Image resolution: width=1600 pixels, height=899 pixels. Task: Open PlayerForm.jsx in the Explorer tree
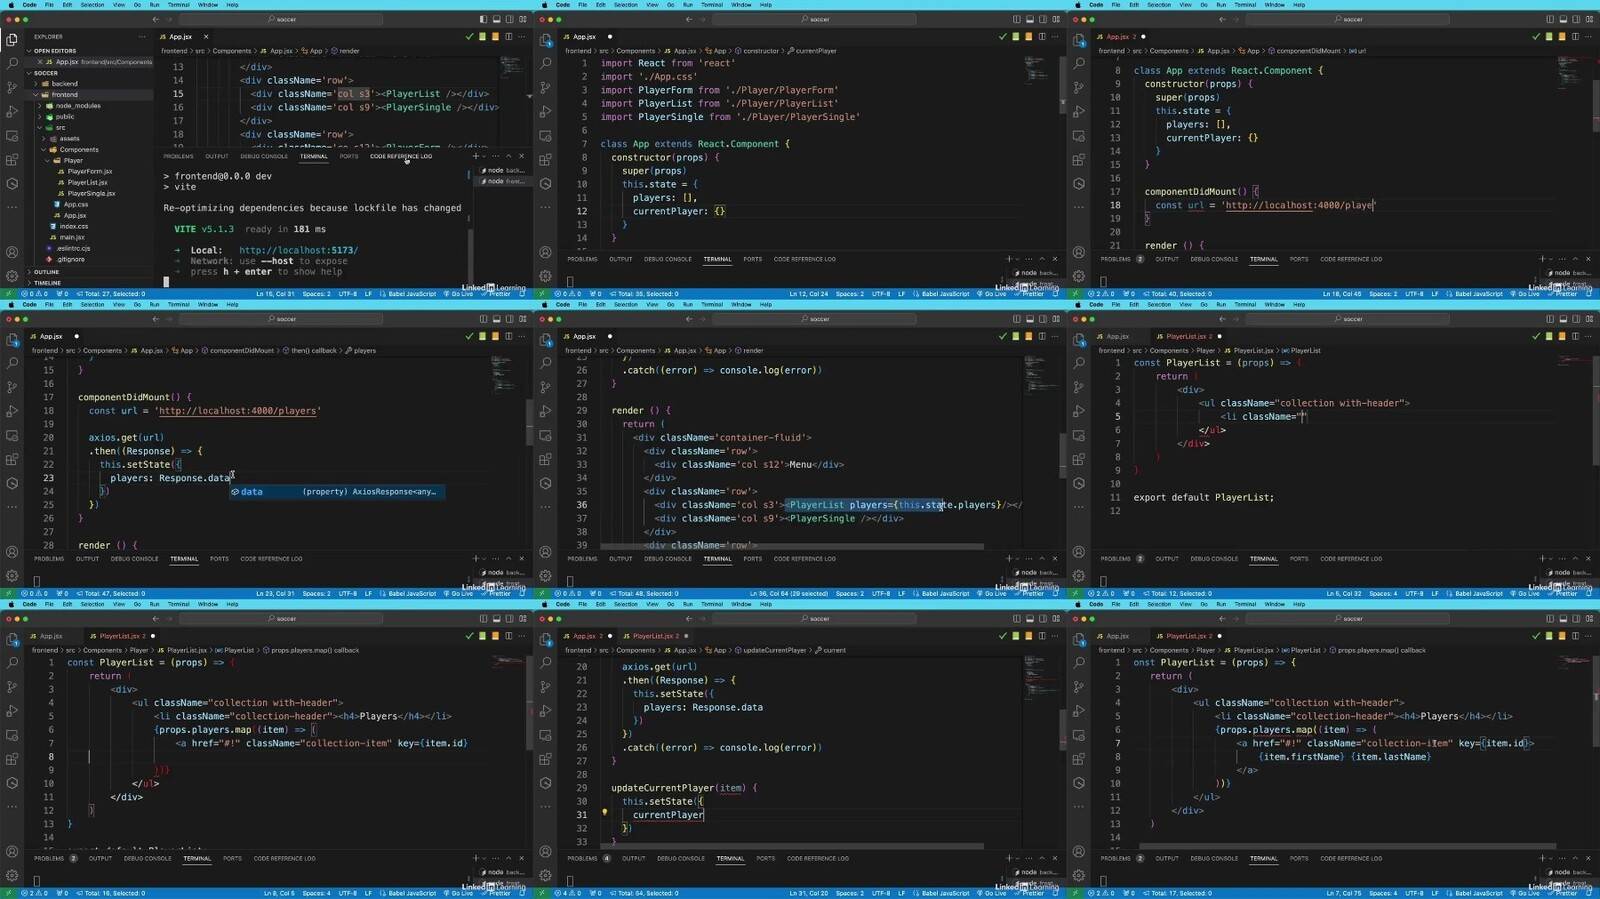click(90, 171)
